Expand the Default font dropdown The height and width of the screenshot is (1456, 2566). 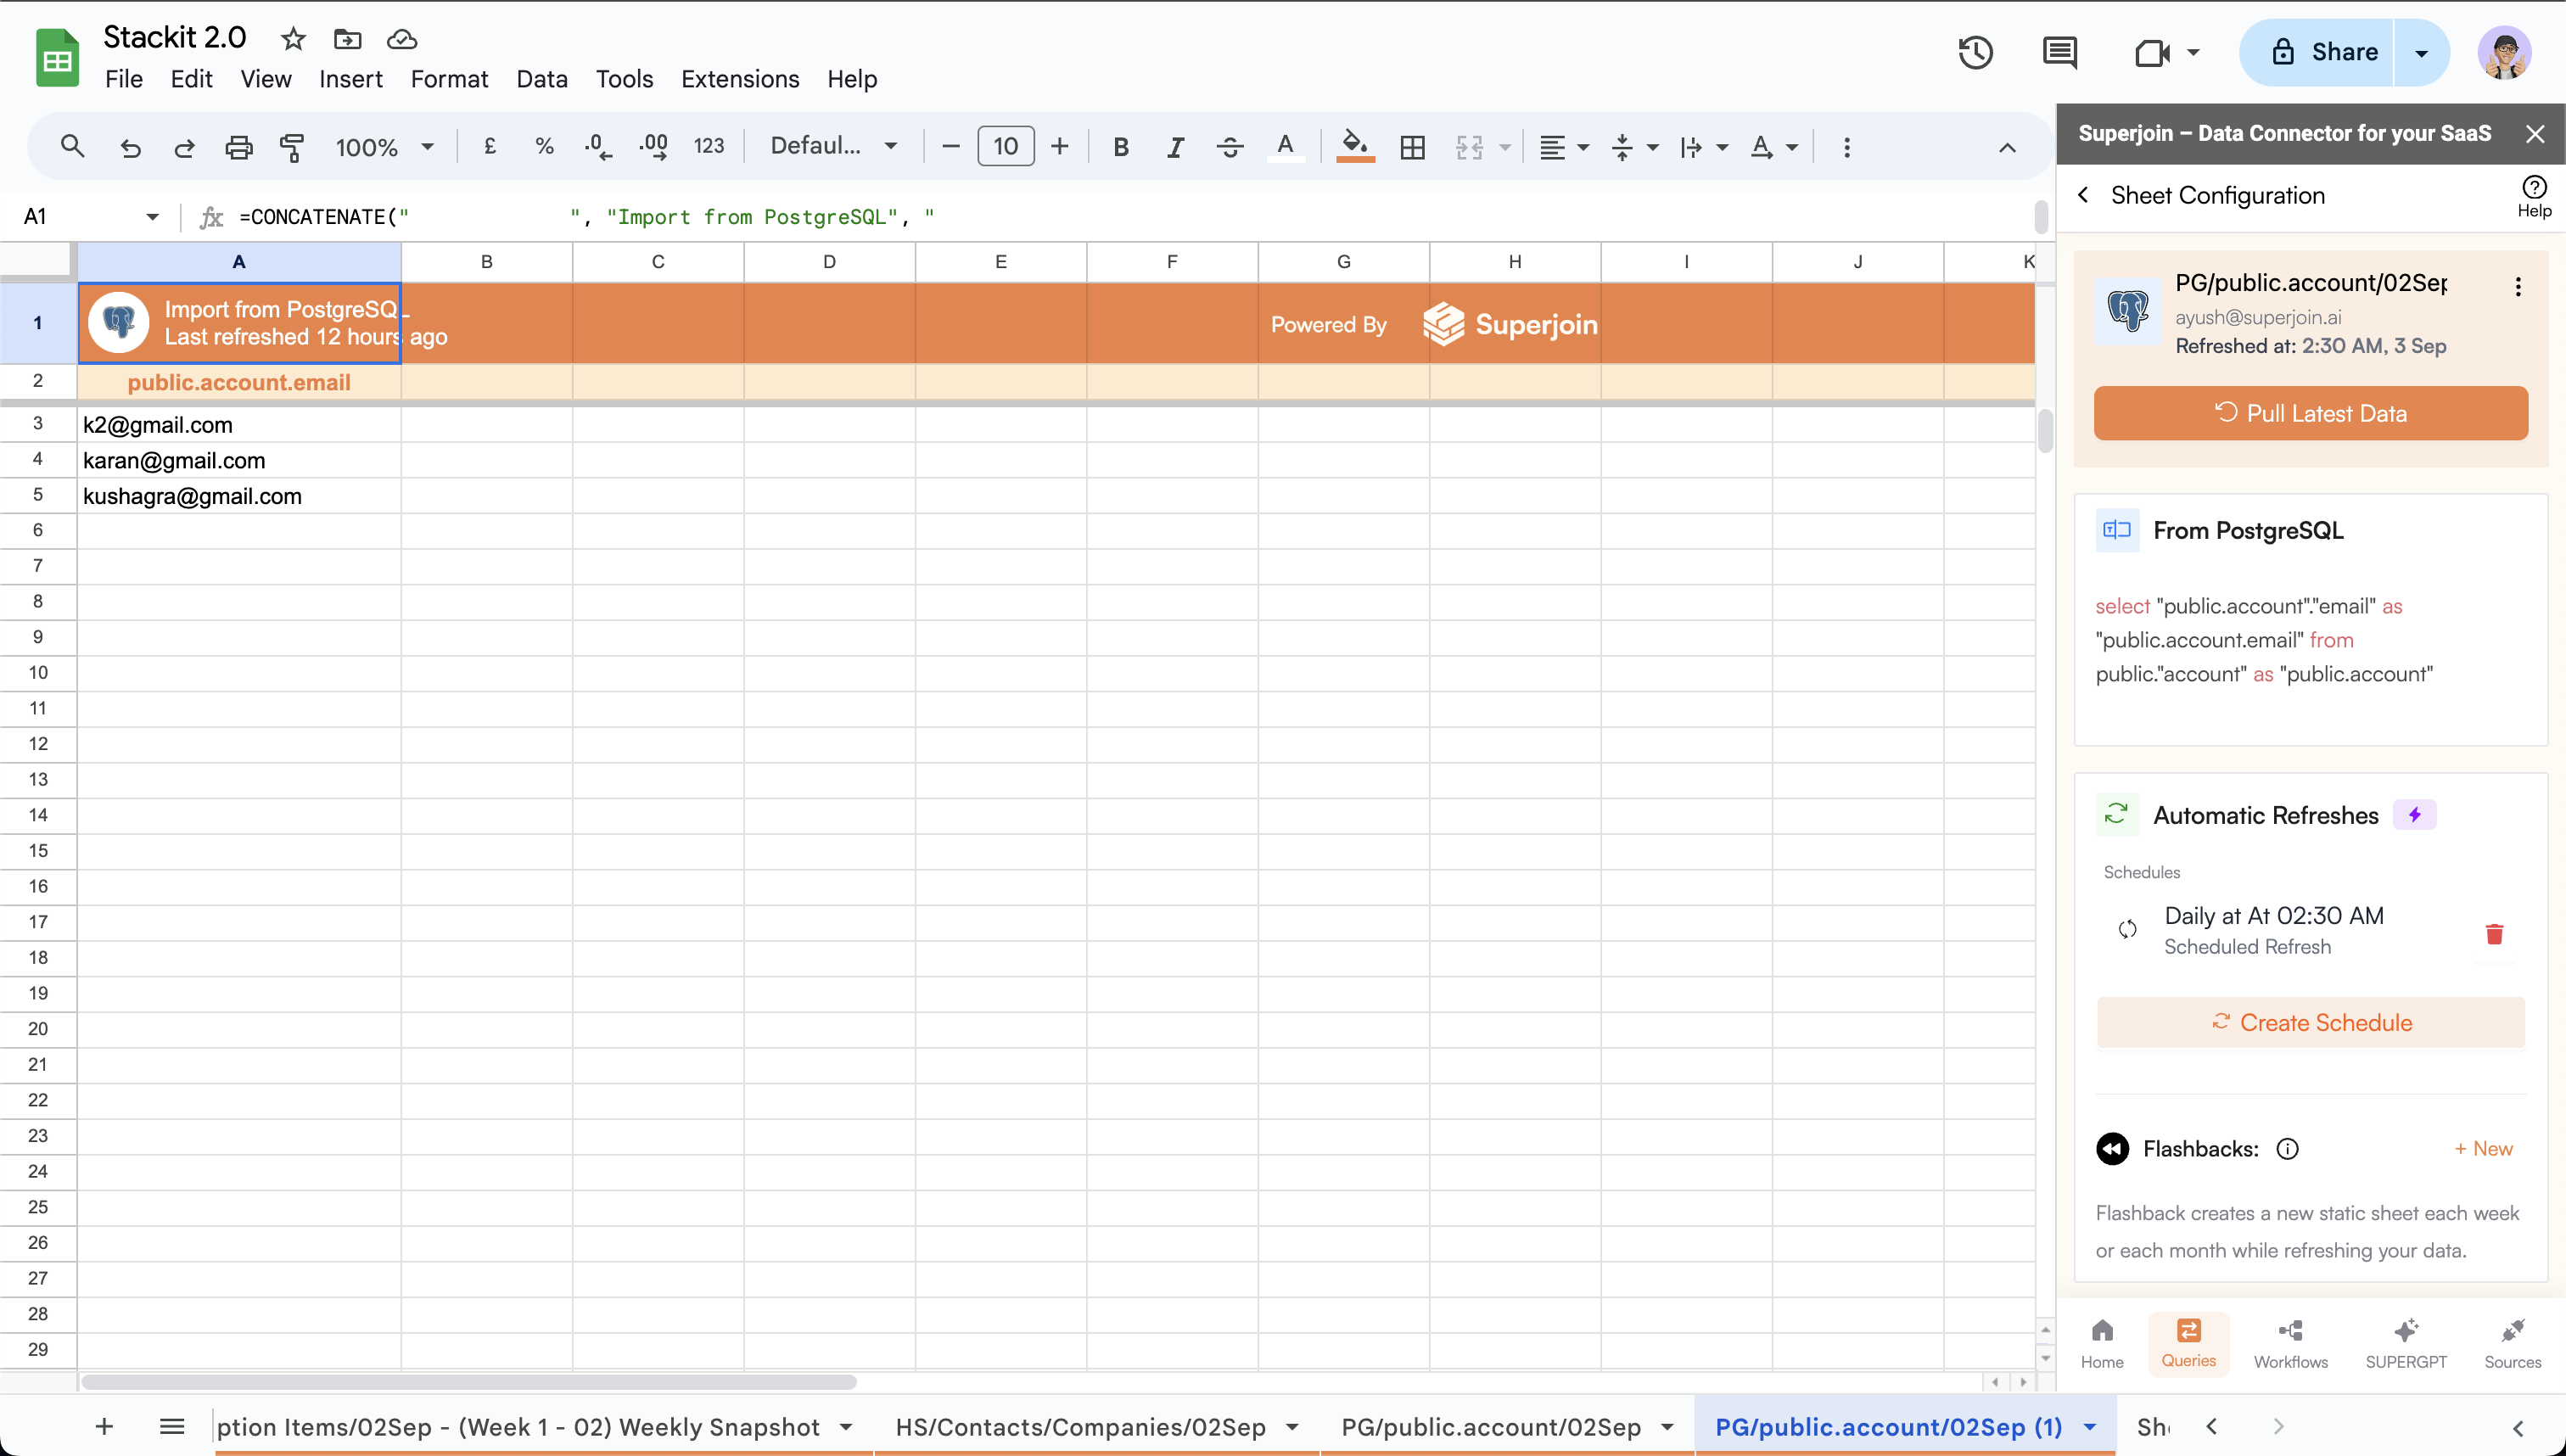832,146
